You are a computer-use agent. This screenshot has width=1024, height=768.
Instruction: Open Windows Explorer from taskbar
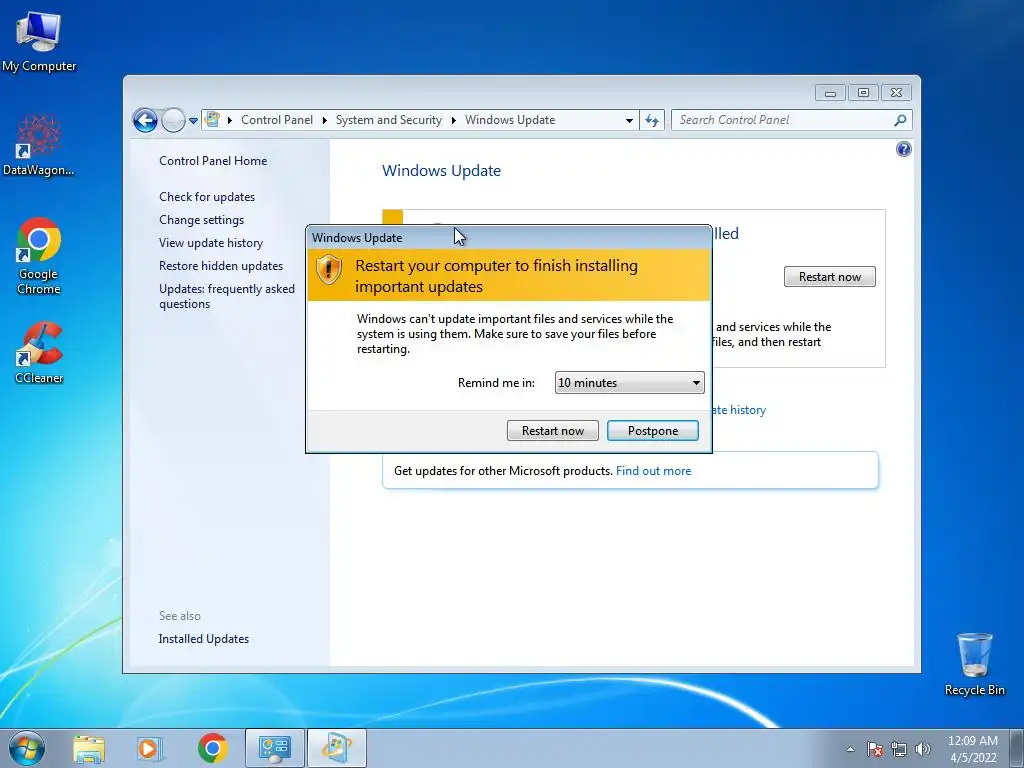pyautogui.click(x=89, y=748)
